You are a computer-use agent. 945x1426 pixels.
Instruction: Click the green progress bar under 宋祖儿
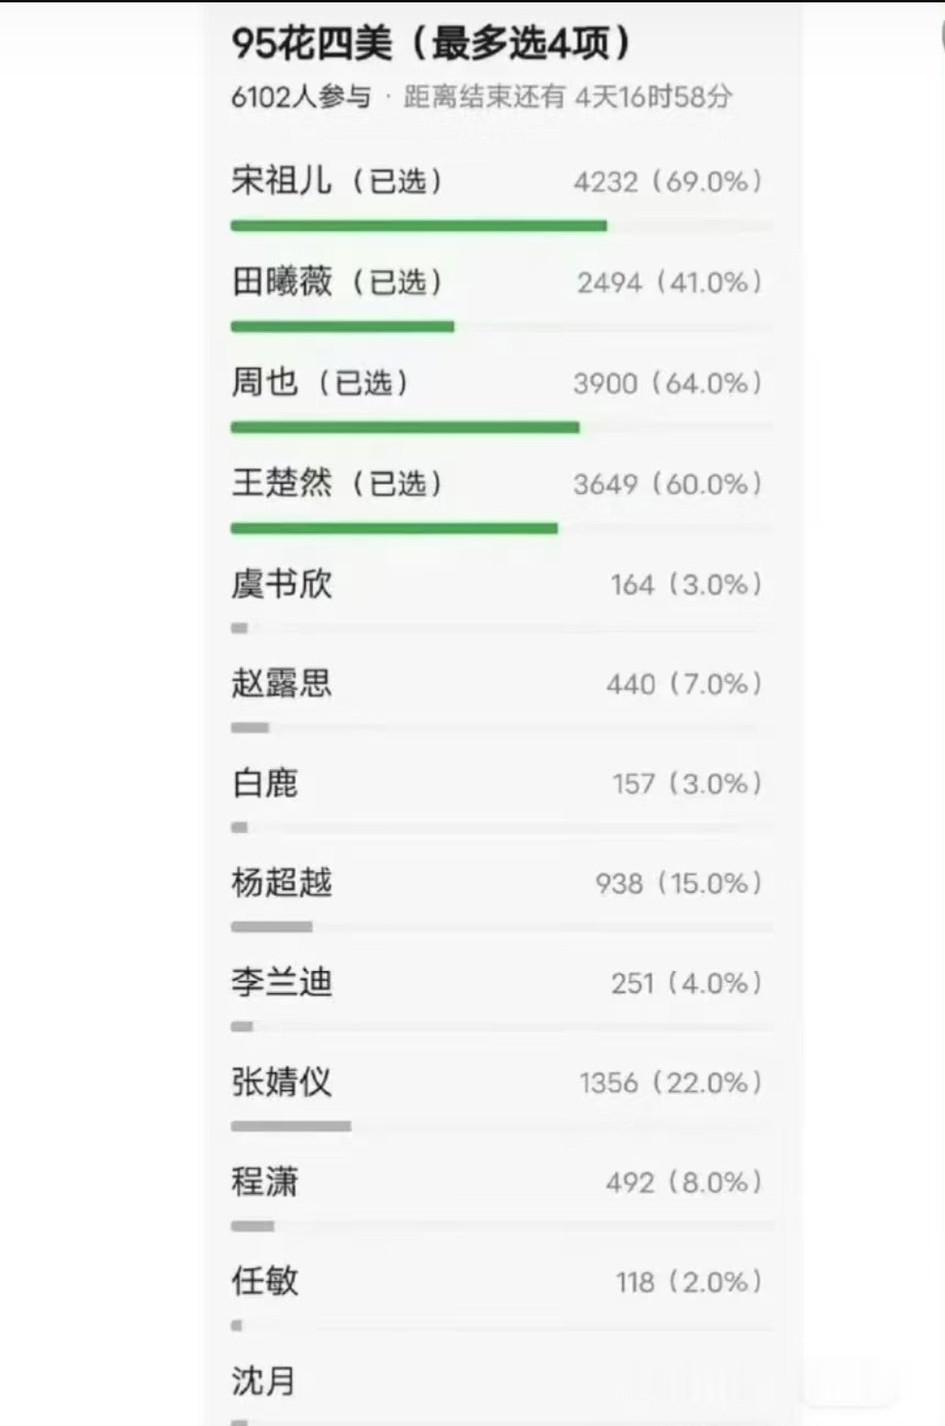[x=418, y=226]
